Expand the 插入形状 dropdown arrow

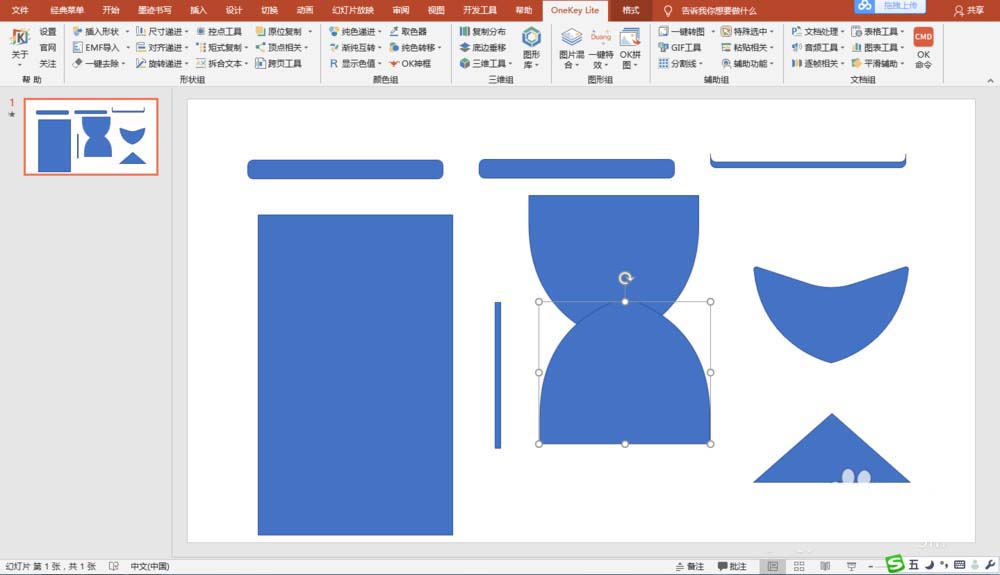click(x=127, y=31)
